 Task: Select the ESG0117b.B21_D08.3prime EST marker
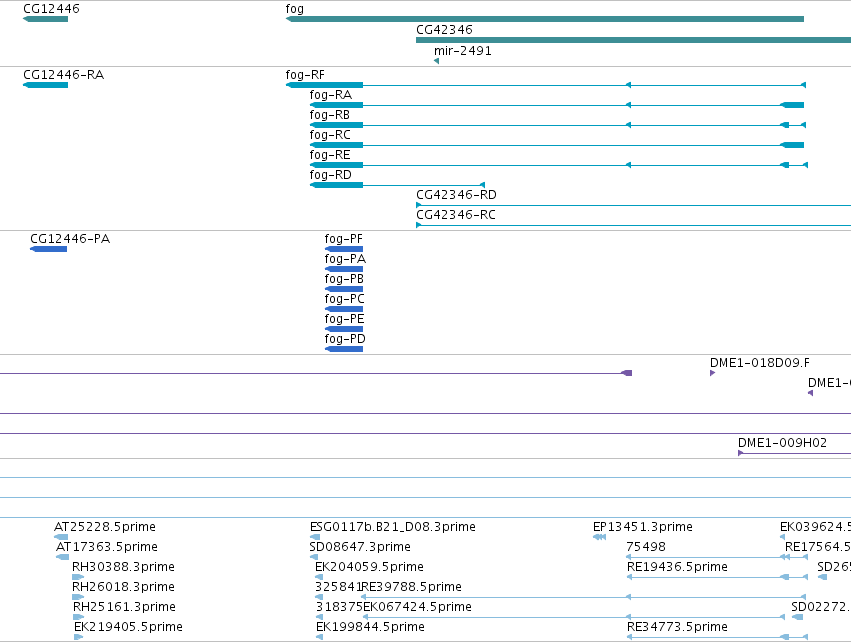click(x=315, y=537)
